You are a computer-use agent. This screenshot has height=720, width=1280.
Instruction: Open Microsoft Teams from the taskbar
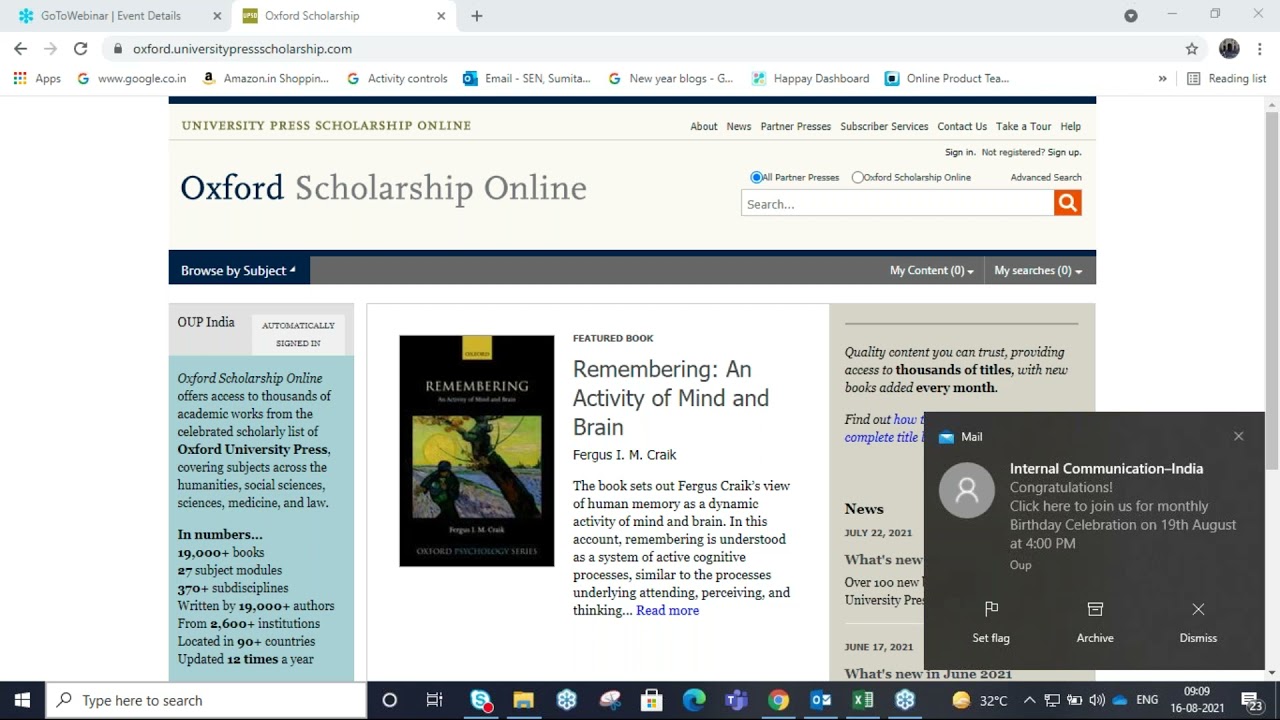tap(736, 700)
